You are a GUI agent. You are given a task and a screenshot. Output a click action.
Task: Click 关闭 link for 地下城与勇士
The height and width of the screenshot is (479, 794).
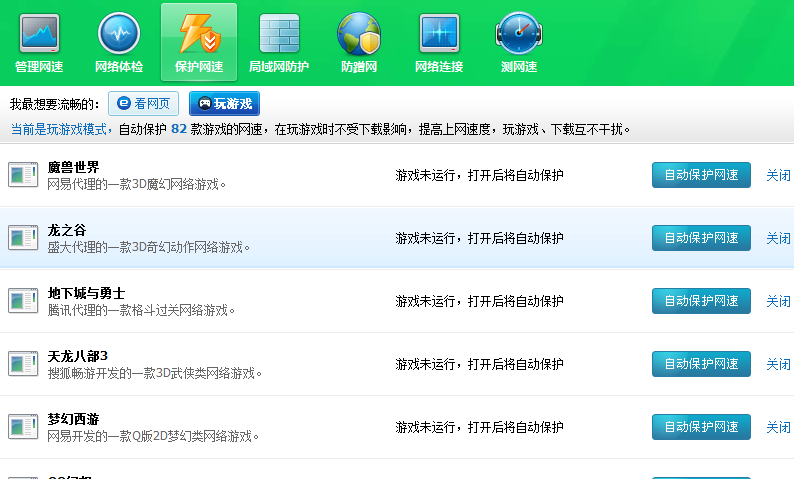(778, 301)
